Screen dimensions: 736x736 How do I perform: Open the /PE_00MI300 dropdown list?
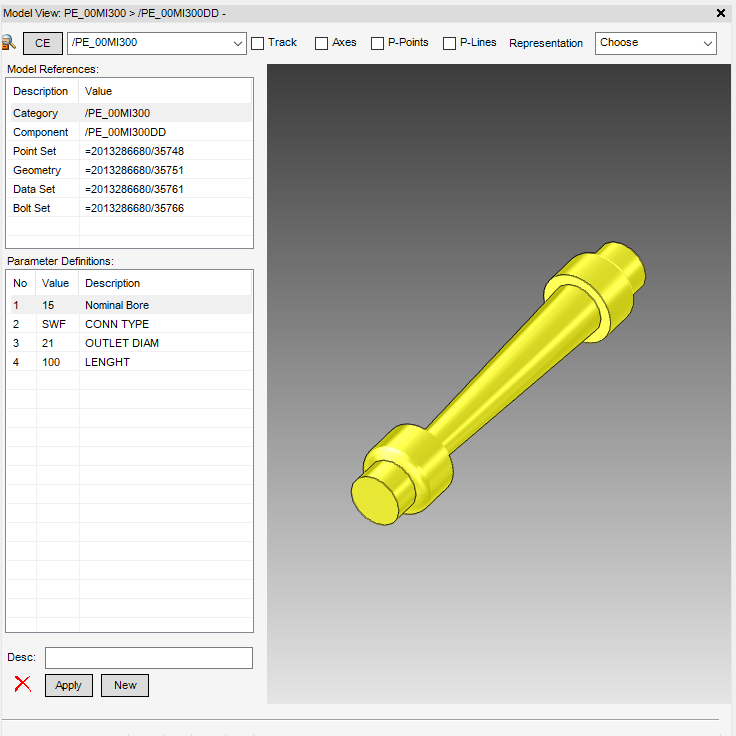point(237,43)
